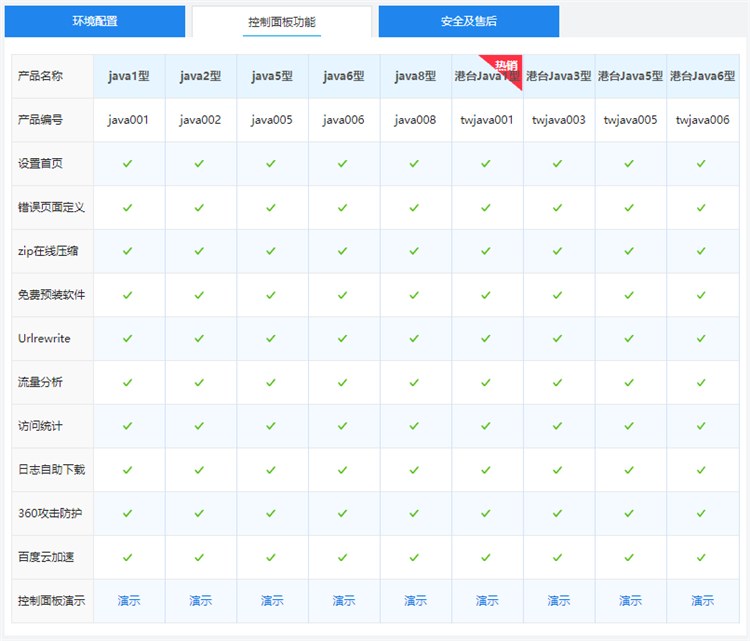This screenshot has height=641, width=750.
Task: Click the 演示 link for java1型
Action: pos(129,601)
